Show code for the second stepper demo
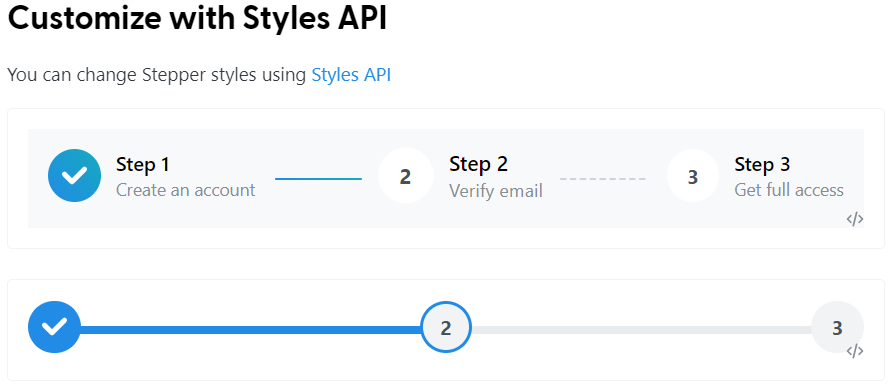This screenshot has height=387, width=892. (x=854, y=351)
